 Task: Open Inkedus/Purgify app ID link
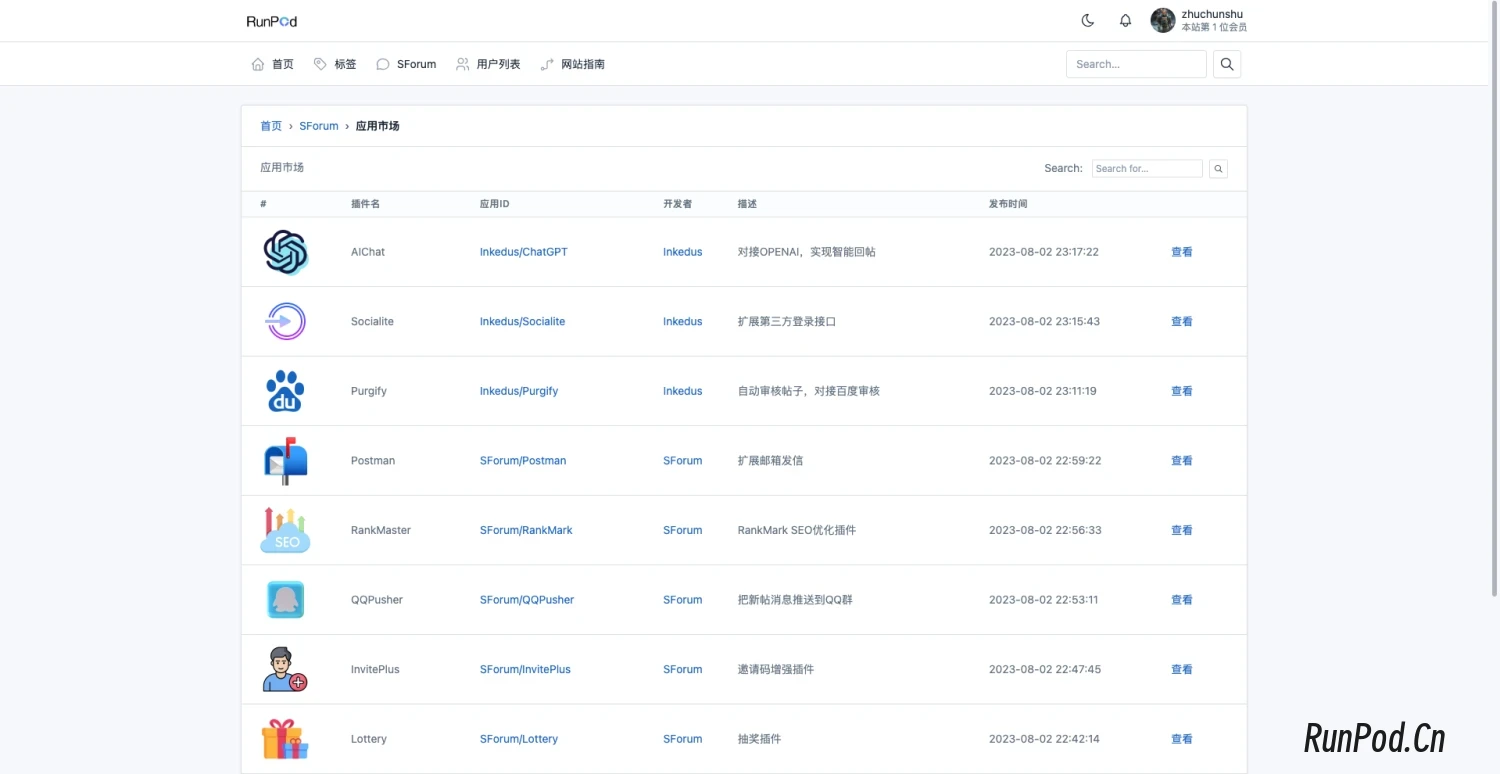[519, 391]
